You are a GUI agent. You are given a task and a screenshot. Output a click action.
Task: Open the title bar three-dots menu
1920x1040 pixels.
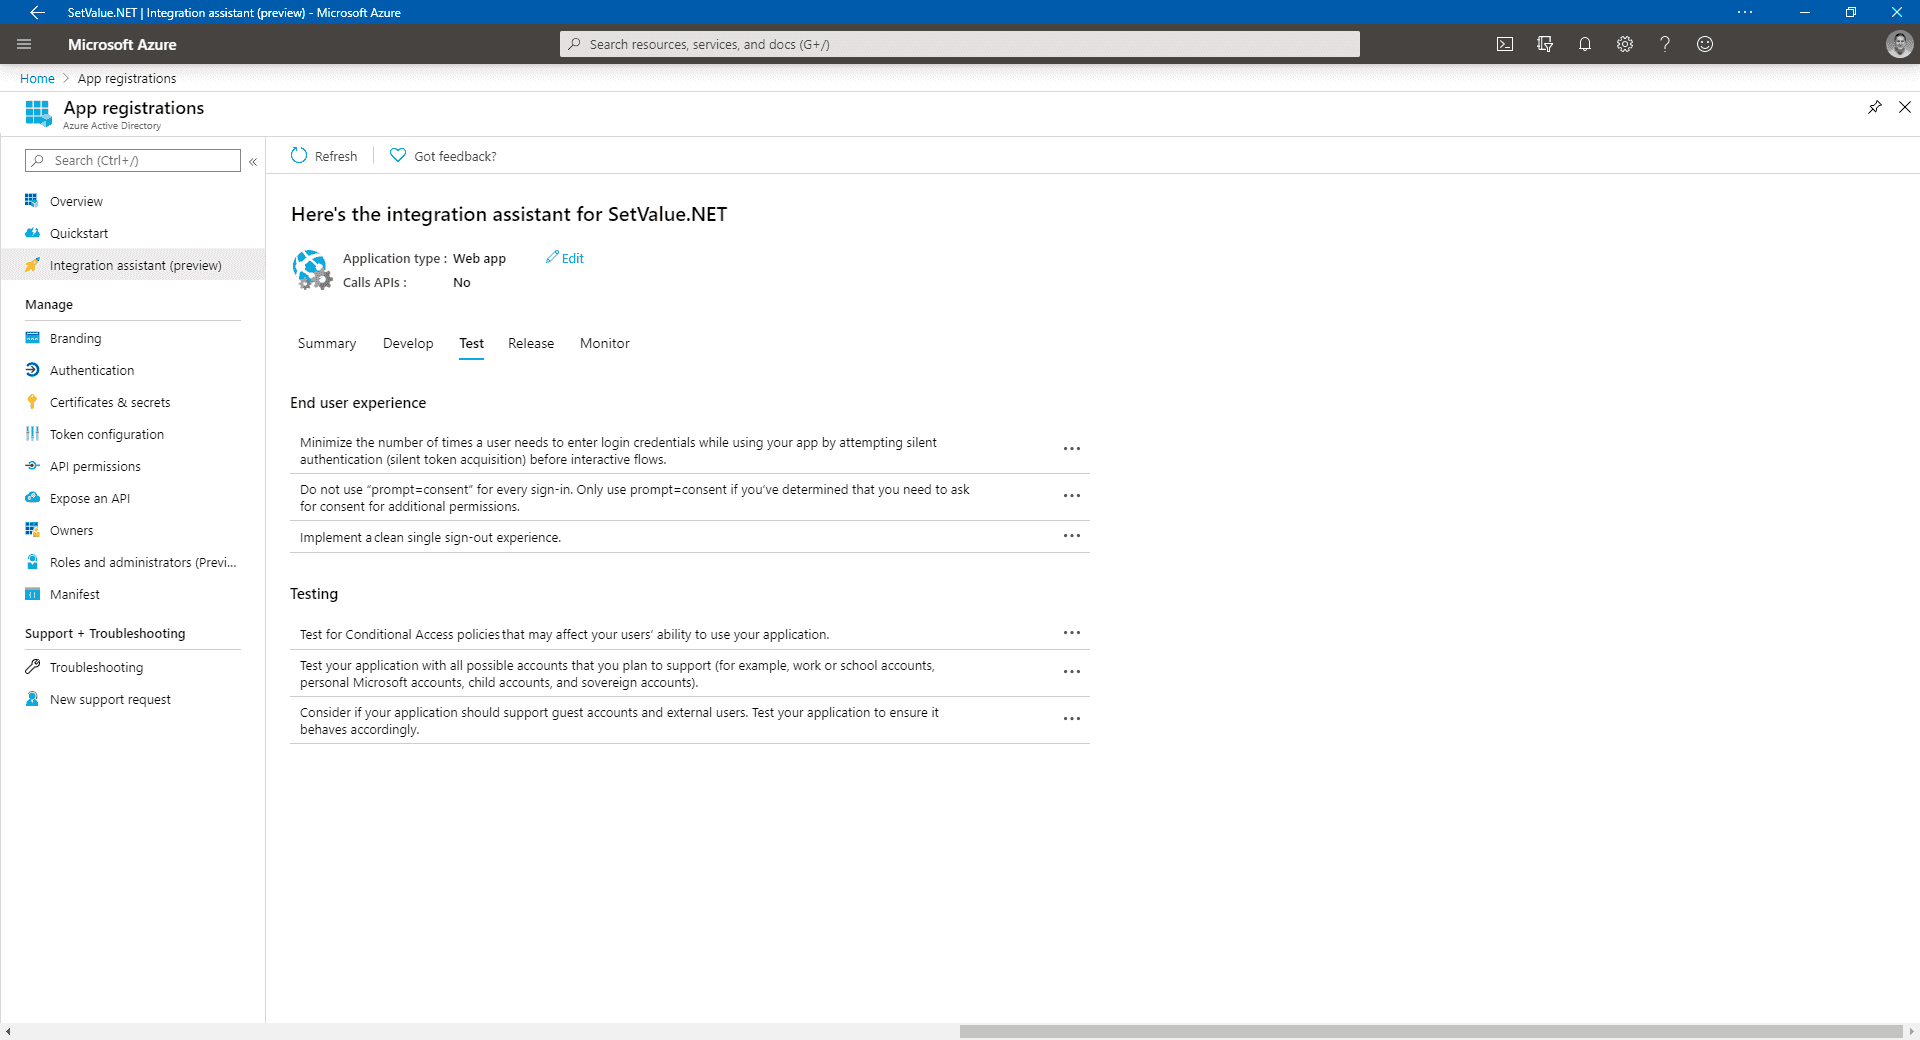(x=1745, y=12)
